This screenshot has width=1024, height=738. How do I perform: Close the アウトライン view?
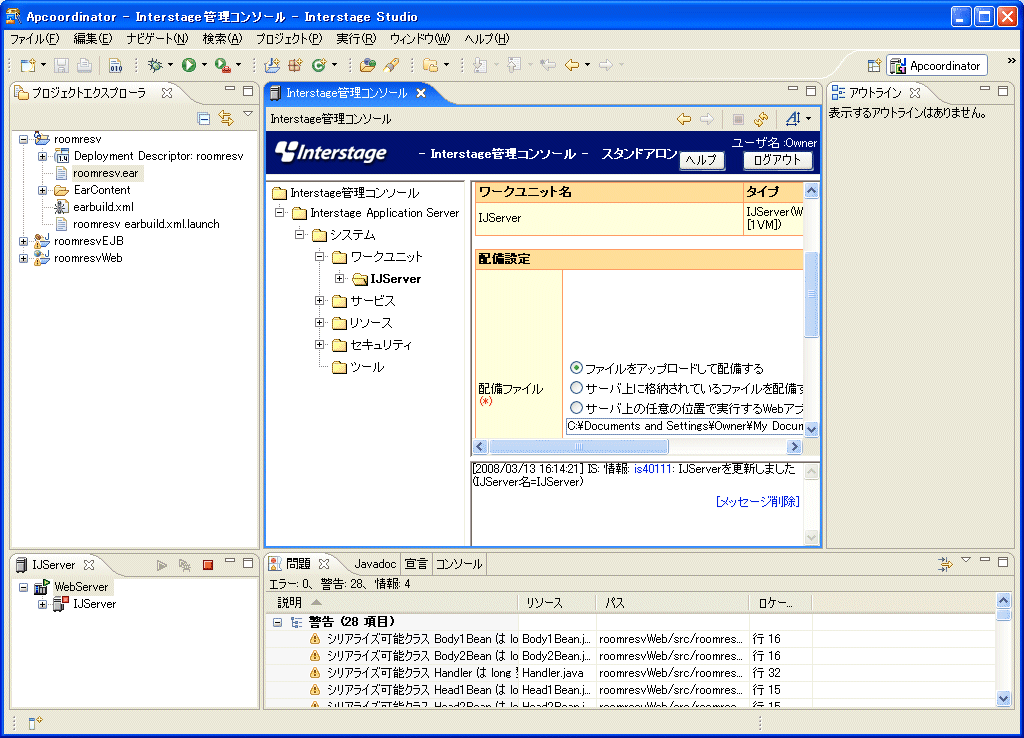point(915,93)
